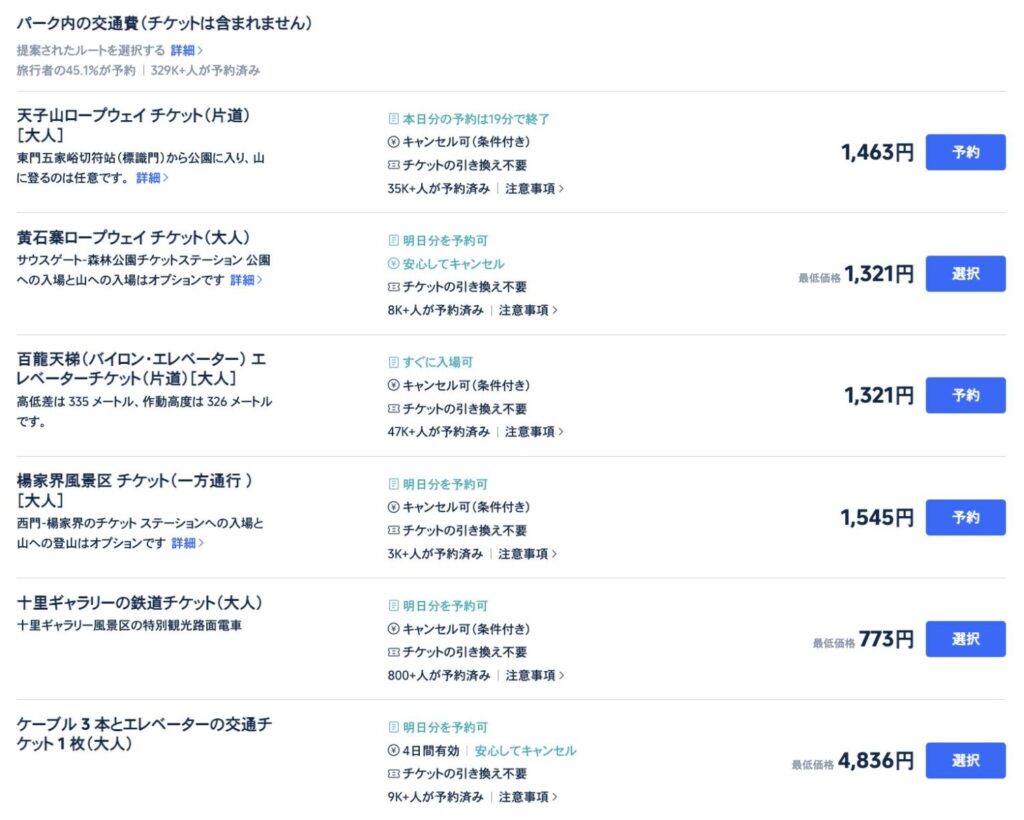The height and width of the screenshot is (820, 1024).
Task: Click 選択 for 黄石寨ロープウェイ チケット
Action: point(965,274)
